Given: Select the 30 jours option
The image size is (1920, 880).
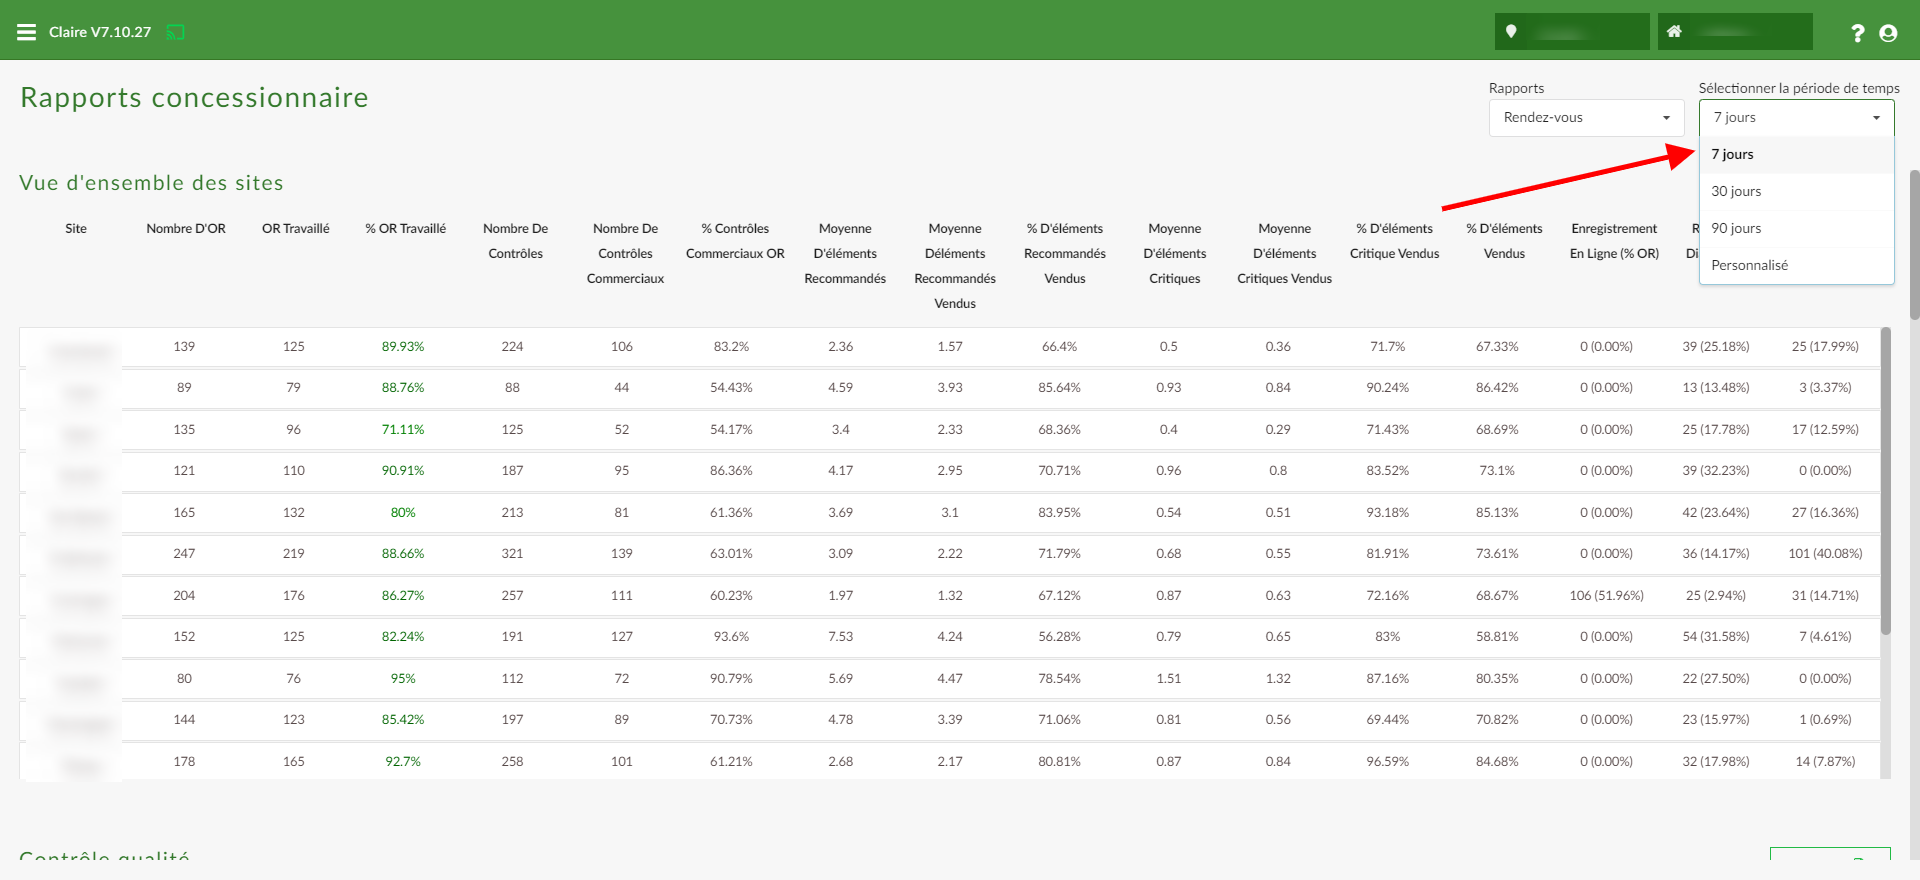Looking at the screenshot, I should [x=1796, y=191].
